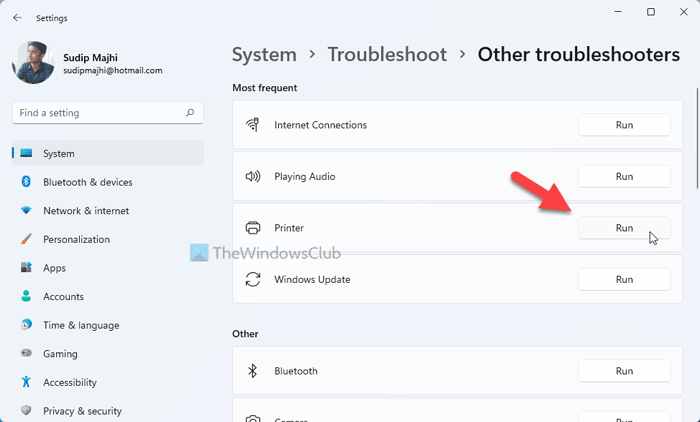Navigate to System in the breadcrumb
This screenshot has height=422, width=700.
click(264, 54)
